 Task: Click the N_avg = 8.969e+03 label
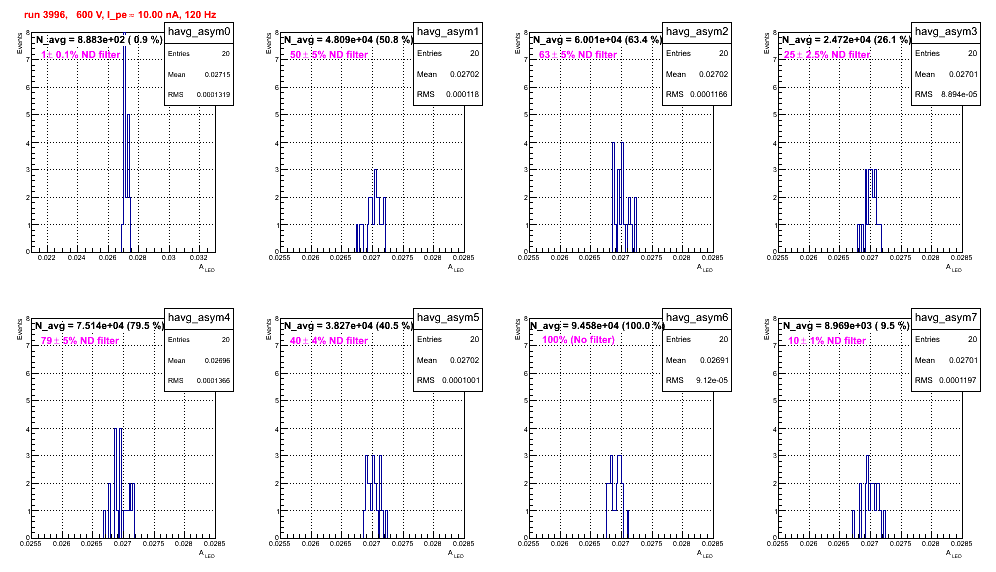(845, 325)
